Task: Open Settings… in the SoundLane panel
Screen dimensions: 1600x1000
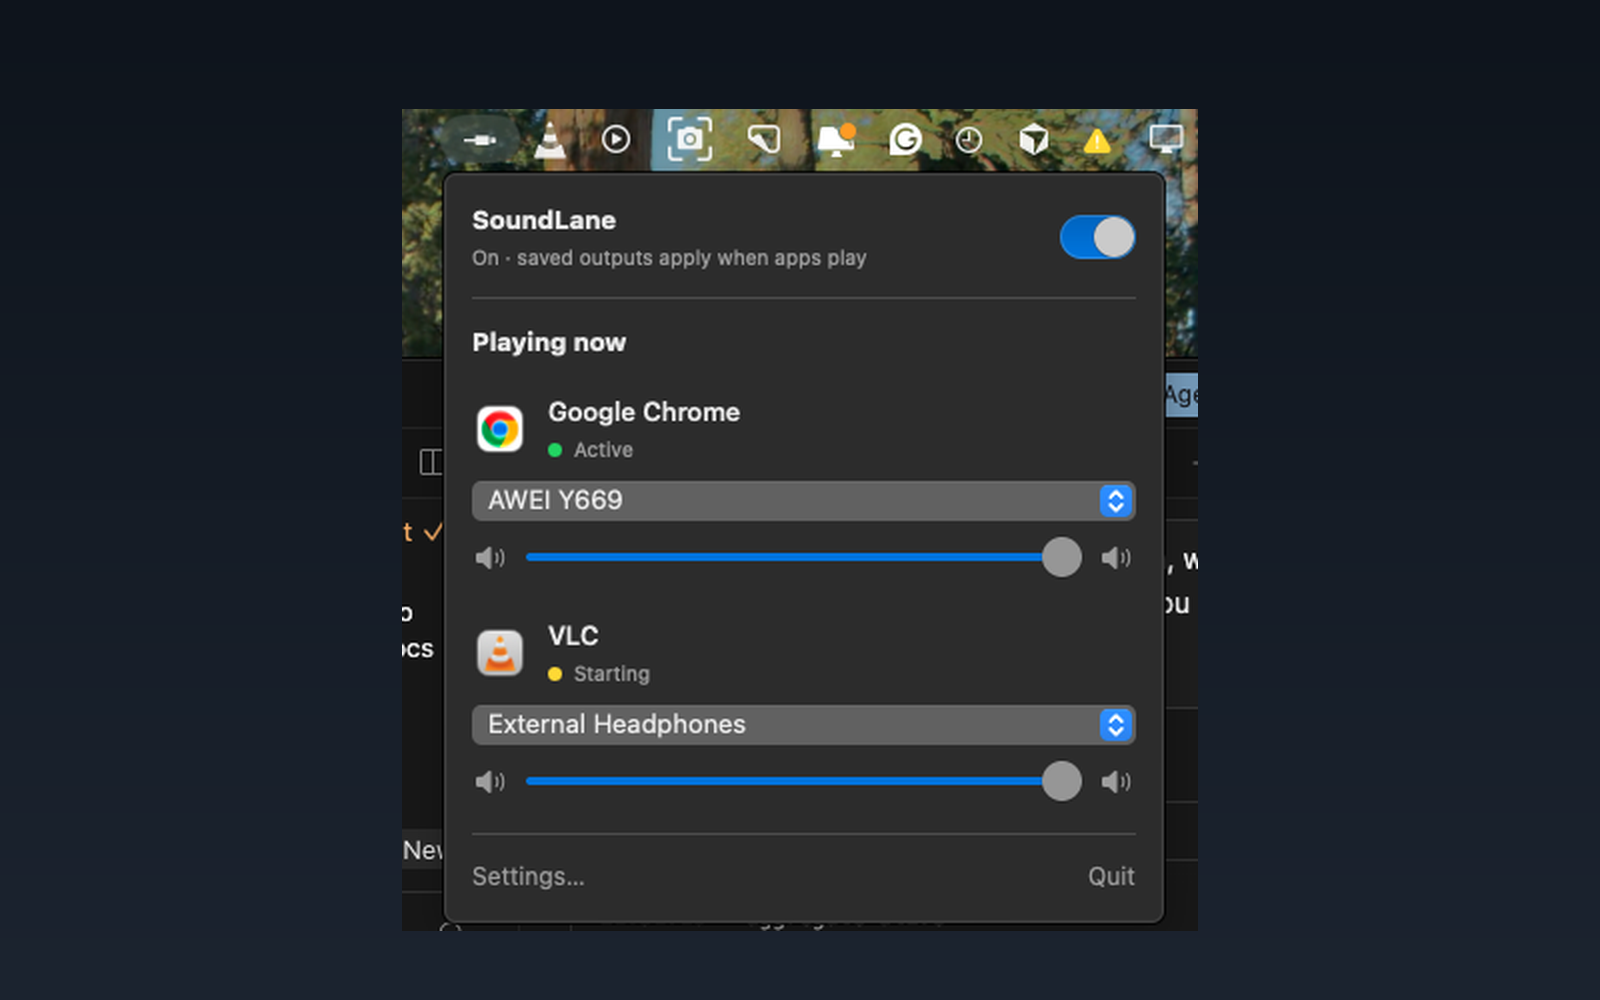Action: pos(528,876)
